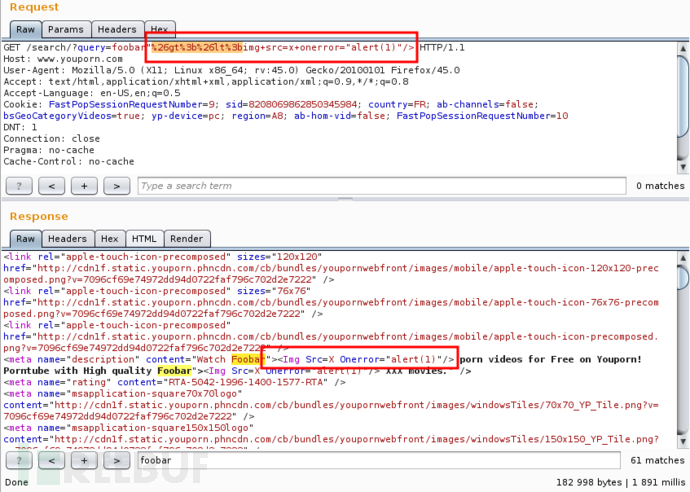The height and width of the screenshot is (492, 690).
Task: Click the 'HTTP/1.1' text in the request line
Action: [442, 48]
